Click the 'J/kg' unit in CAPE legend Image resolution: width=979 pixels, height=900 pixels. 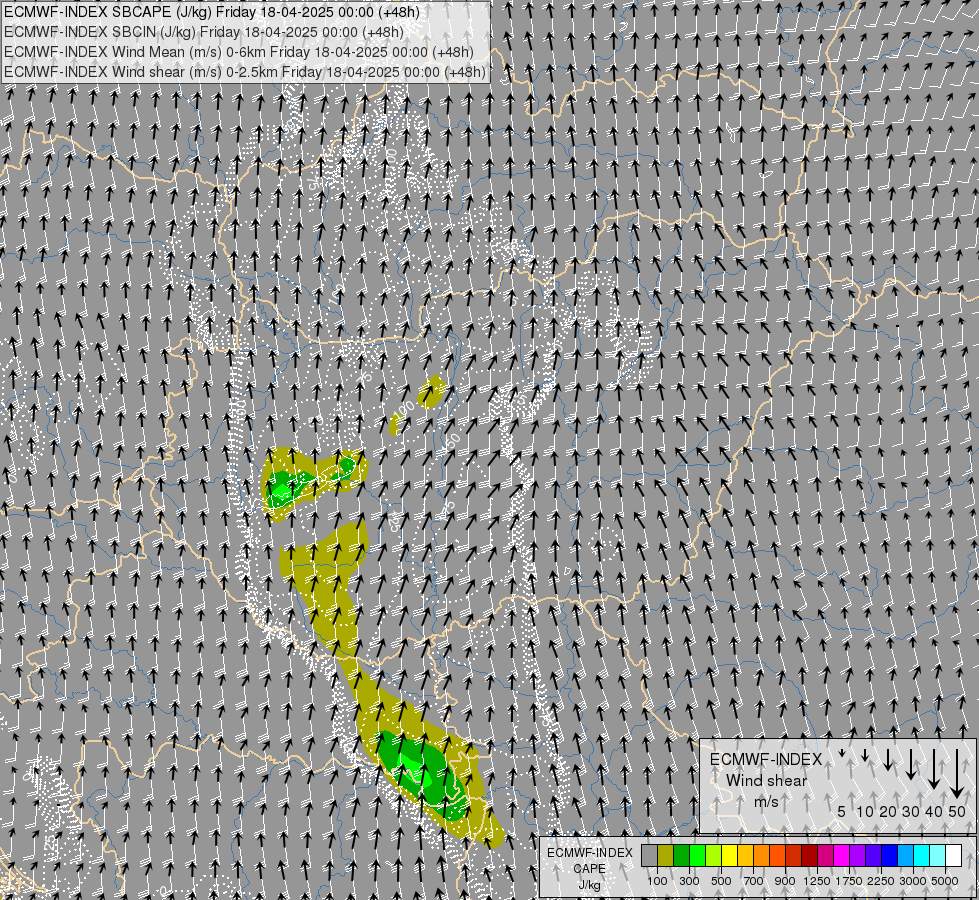tap(589, 885)
